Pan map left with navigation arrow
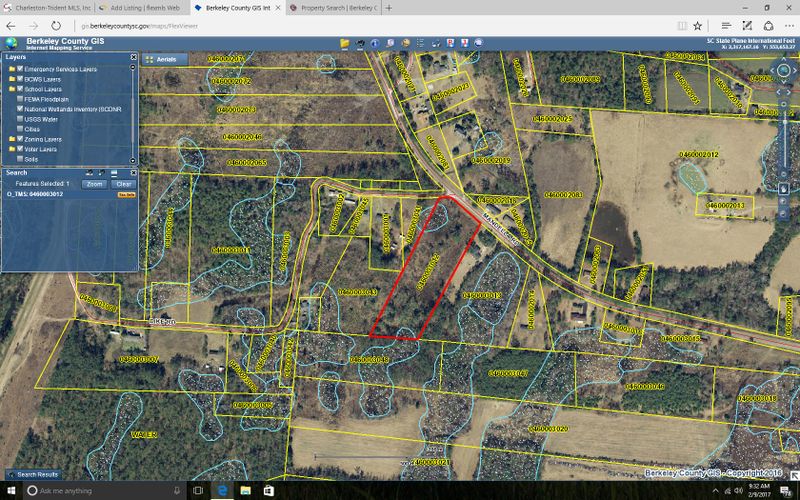This screenshot has width=800, height=500. [772, 70]
